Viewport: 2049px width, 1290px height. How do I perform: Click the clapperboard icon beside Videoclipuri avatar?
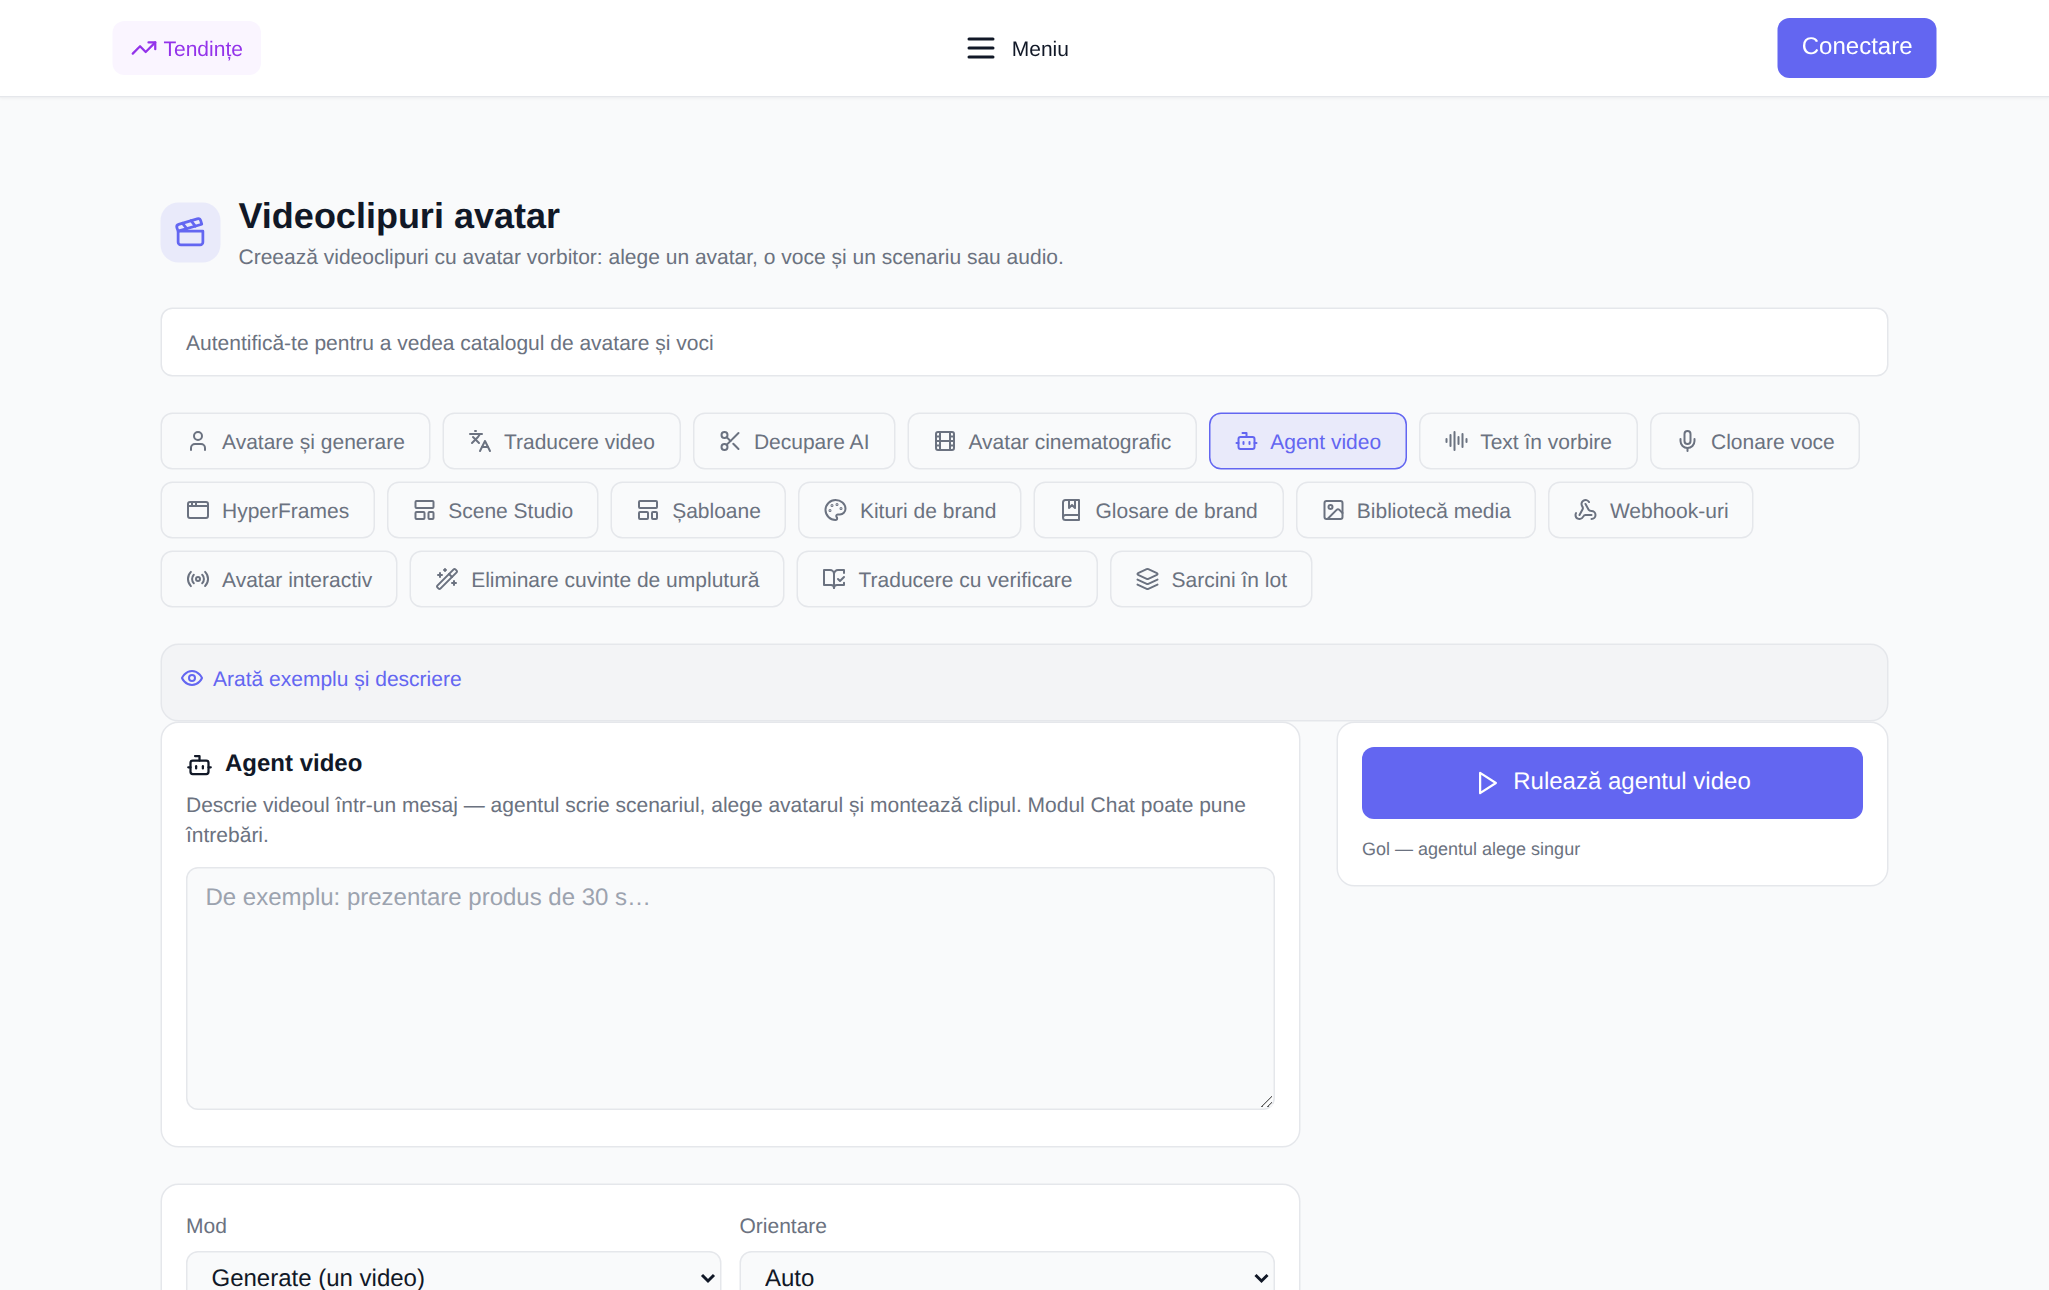tap(190, 232)
